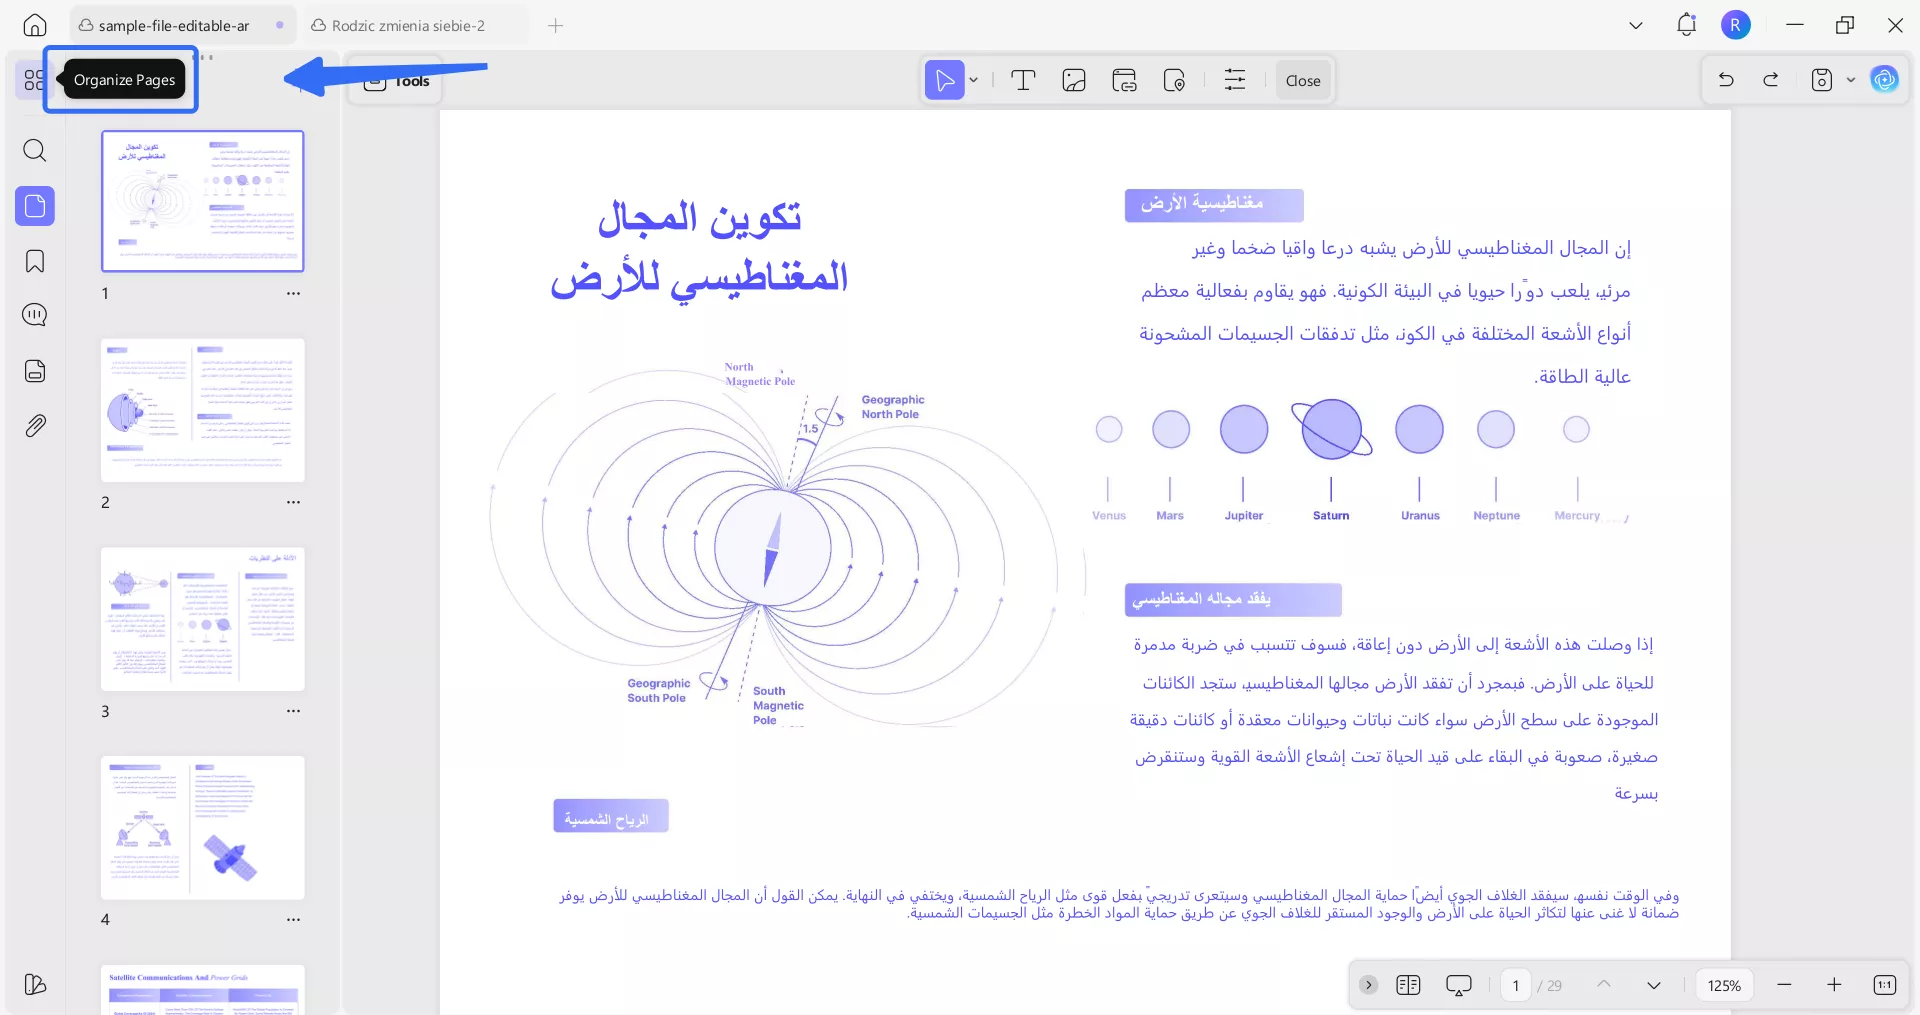
Task: Click the Undo icon
Action: [x=1727, y=80]
